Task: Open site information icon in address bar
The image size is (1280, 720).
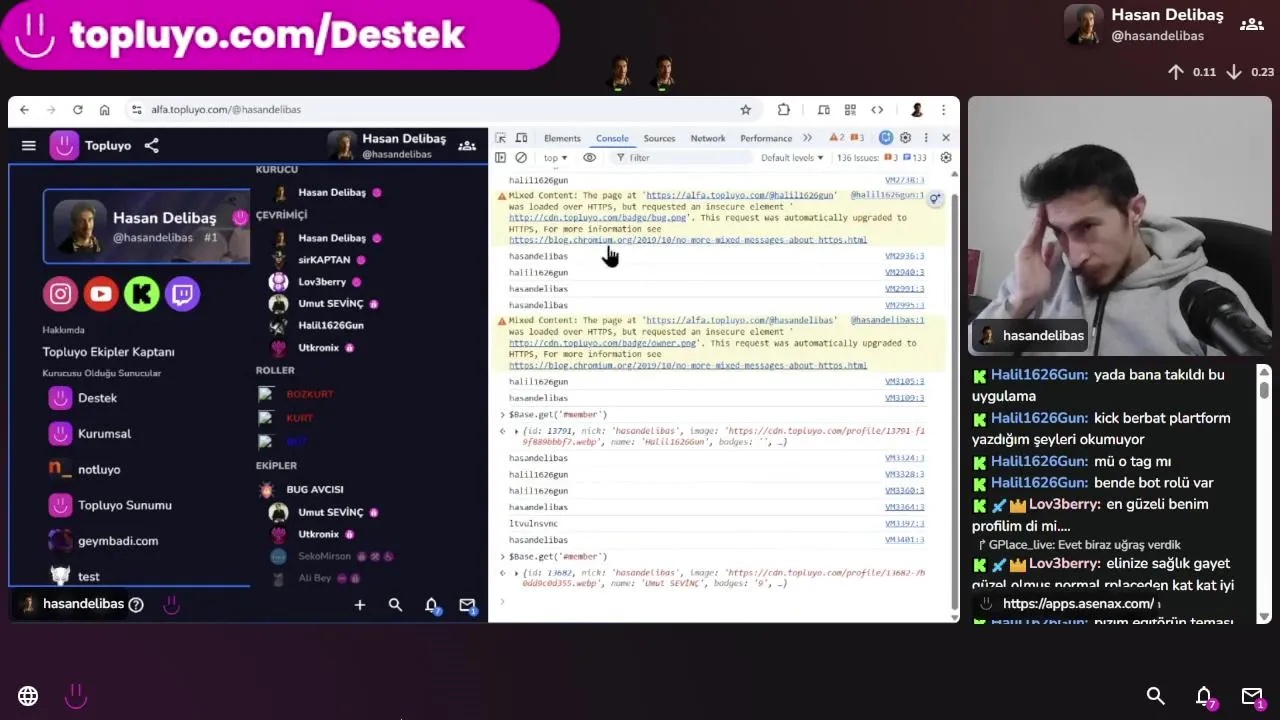Action: [x=136, y=110]
